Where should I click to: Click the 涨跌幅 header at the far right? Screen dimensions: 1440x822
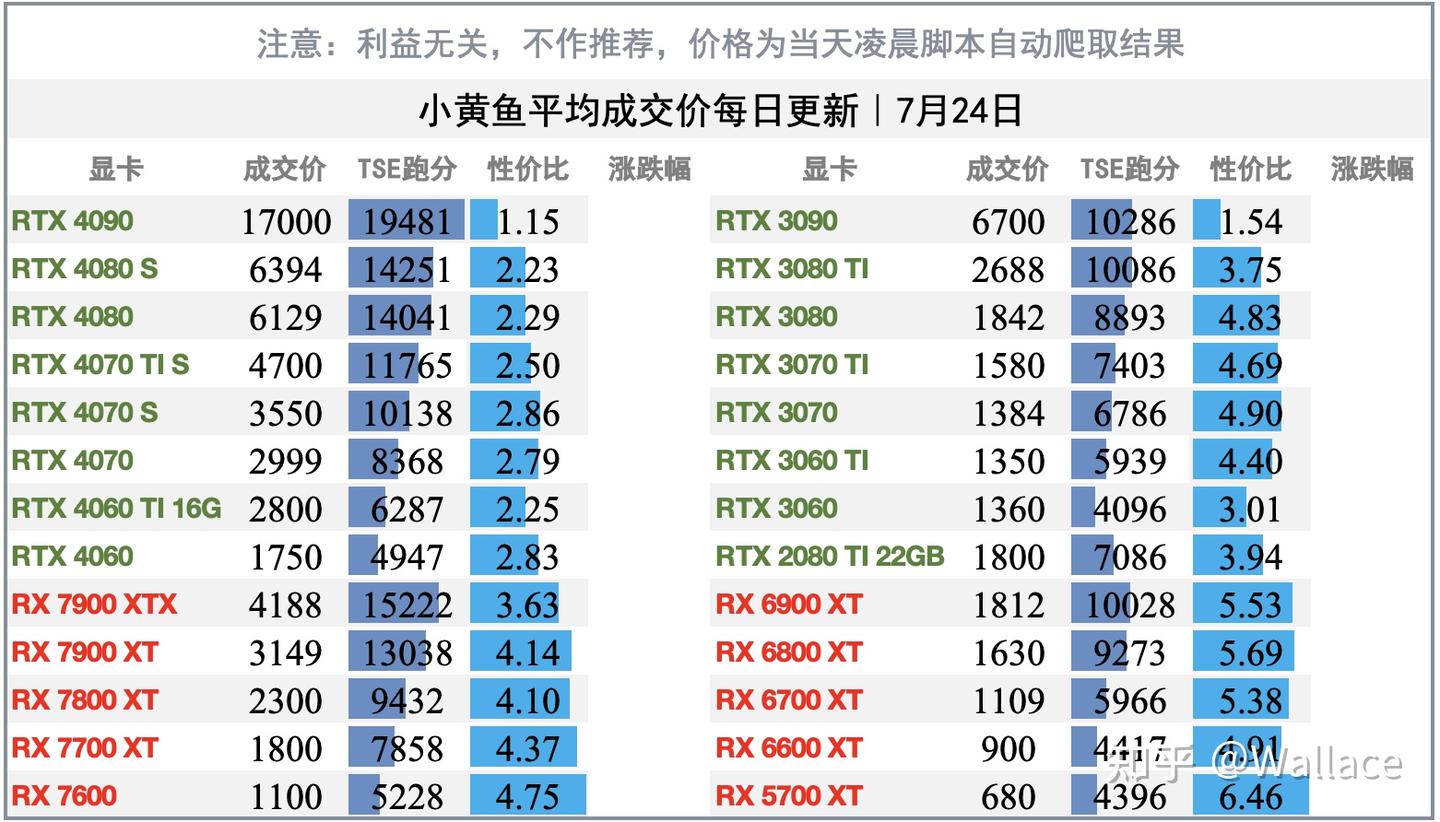1372,169
